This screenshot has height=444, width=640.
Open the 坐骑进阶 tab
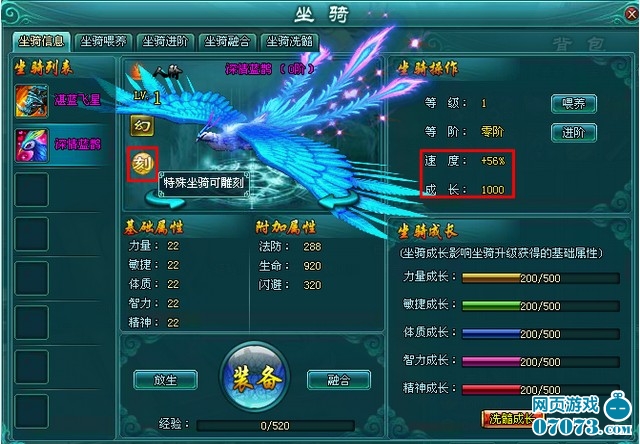click(165, 42)
